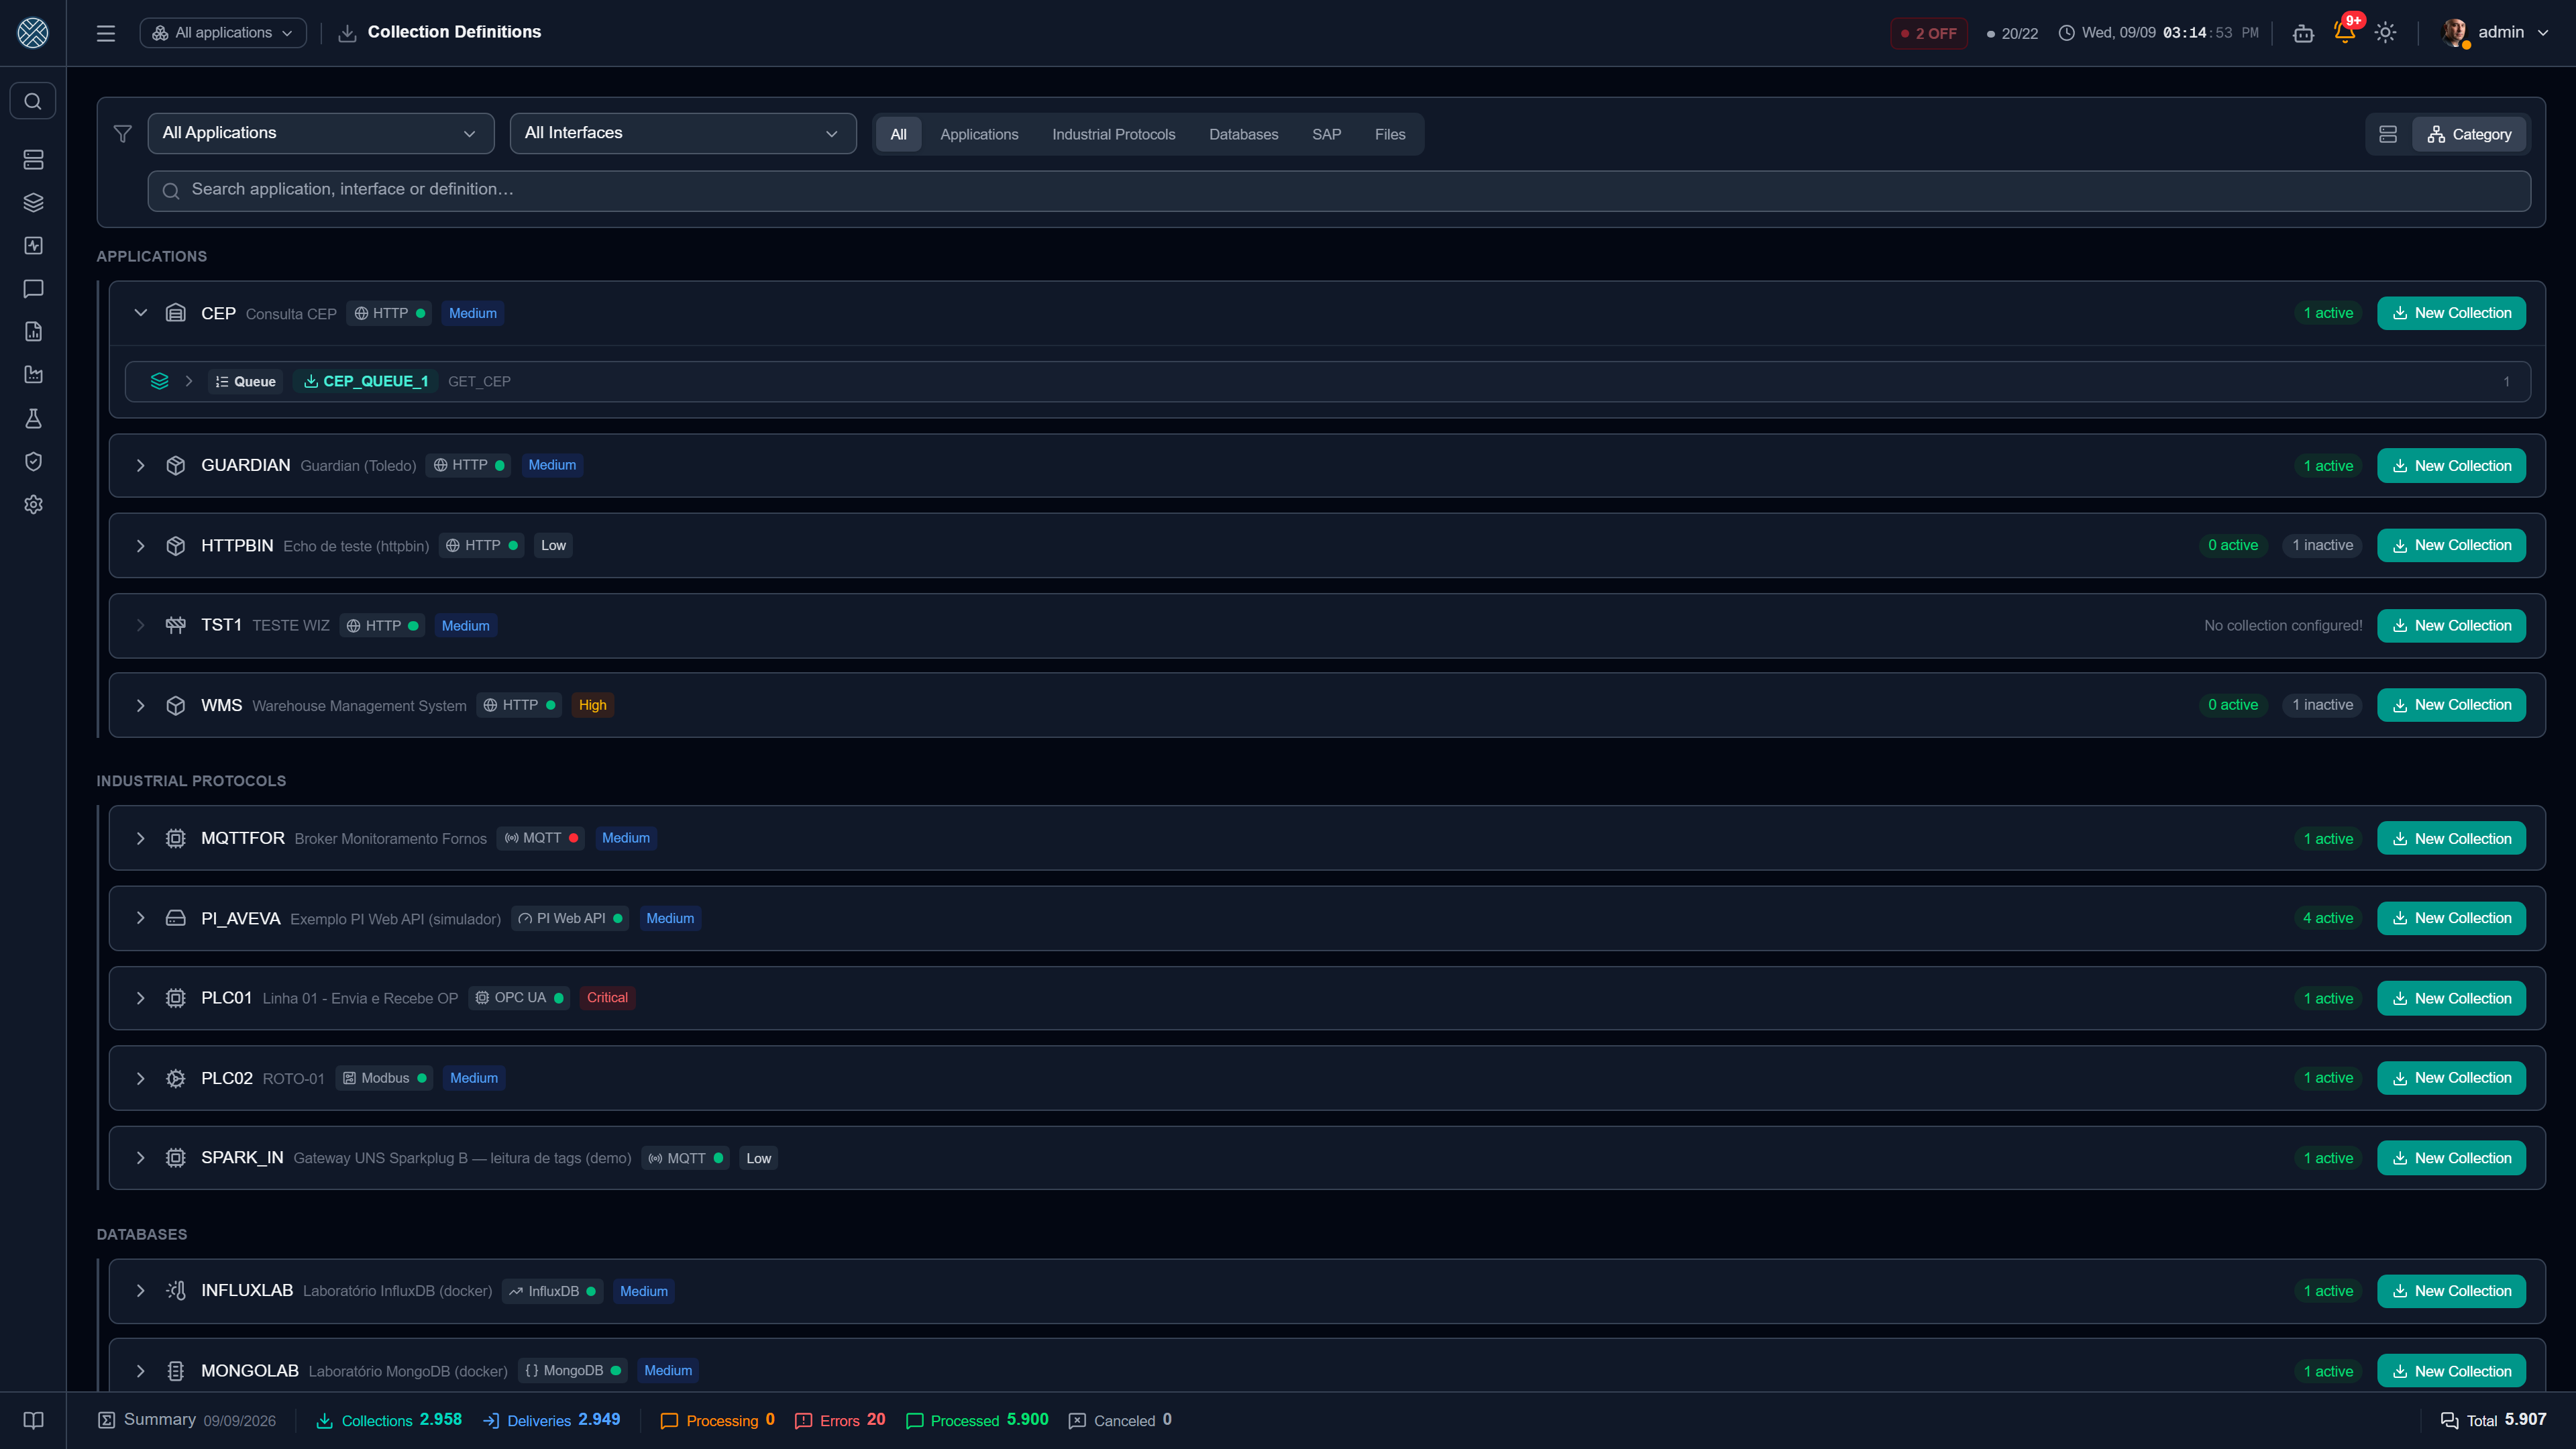Open the documentation book icon at bottom-left

point(33,1420)
